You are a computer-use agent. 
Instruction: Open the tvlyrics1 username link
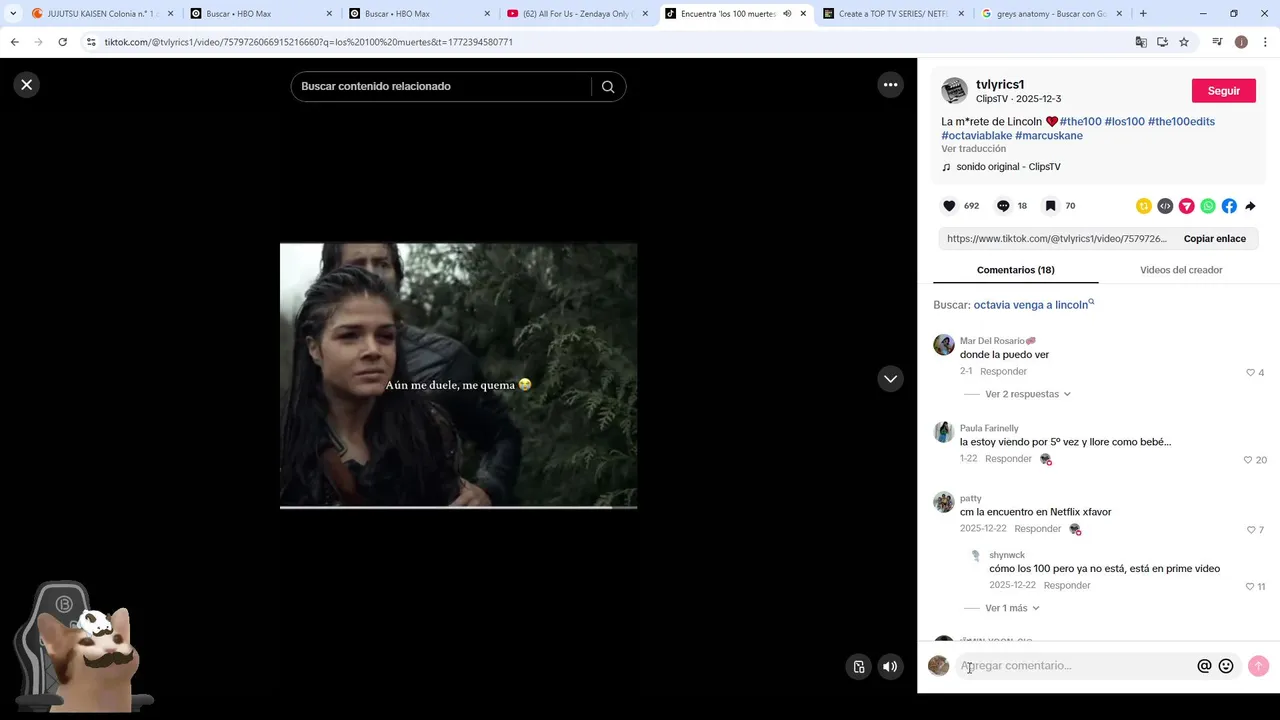click(1000, 85)
